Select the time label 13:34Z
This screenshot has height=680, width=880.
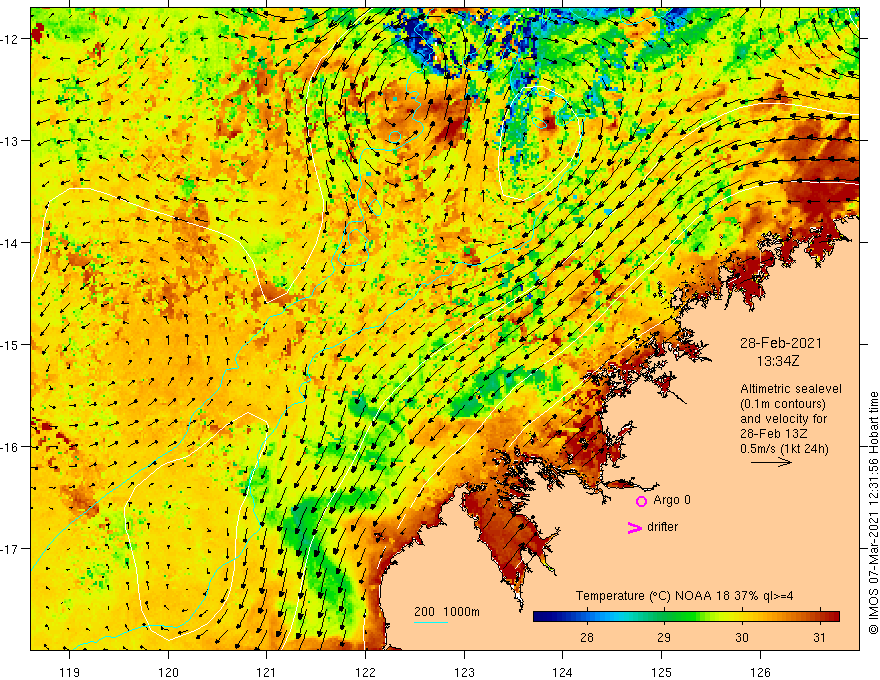coord(778,361)
